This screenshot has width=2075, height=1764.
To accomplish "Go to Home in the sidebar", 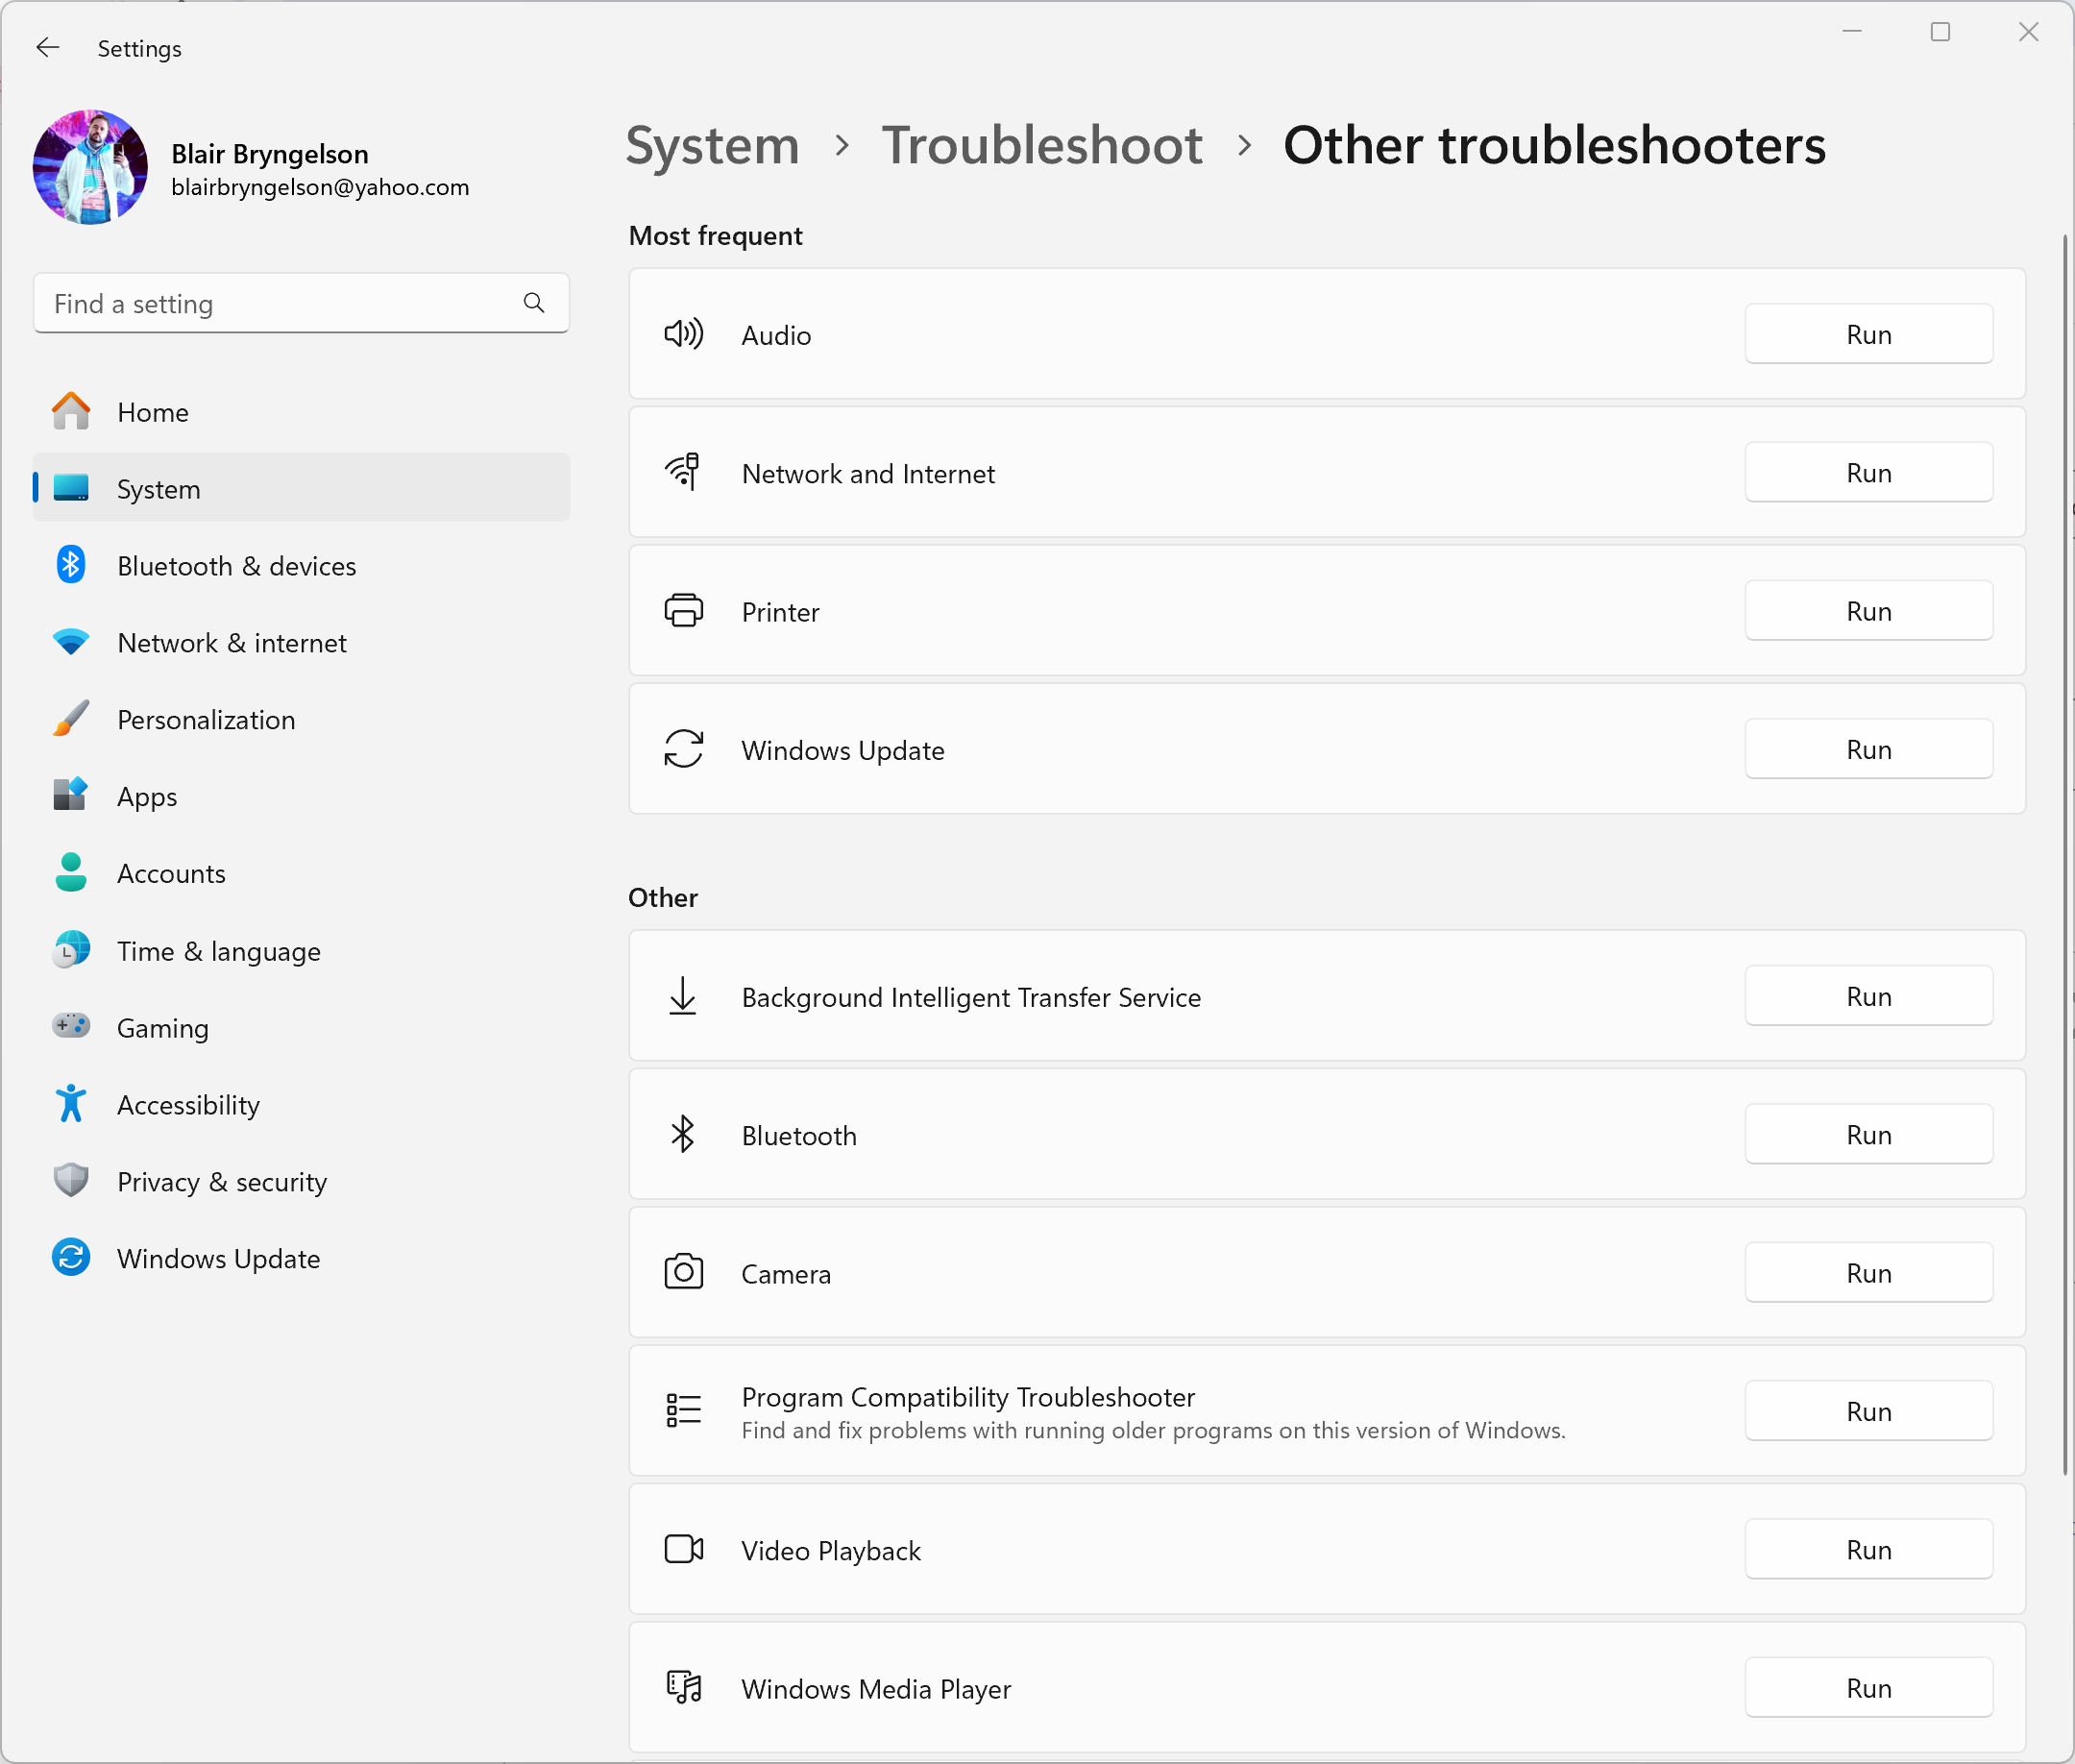I will (152, 412).
